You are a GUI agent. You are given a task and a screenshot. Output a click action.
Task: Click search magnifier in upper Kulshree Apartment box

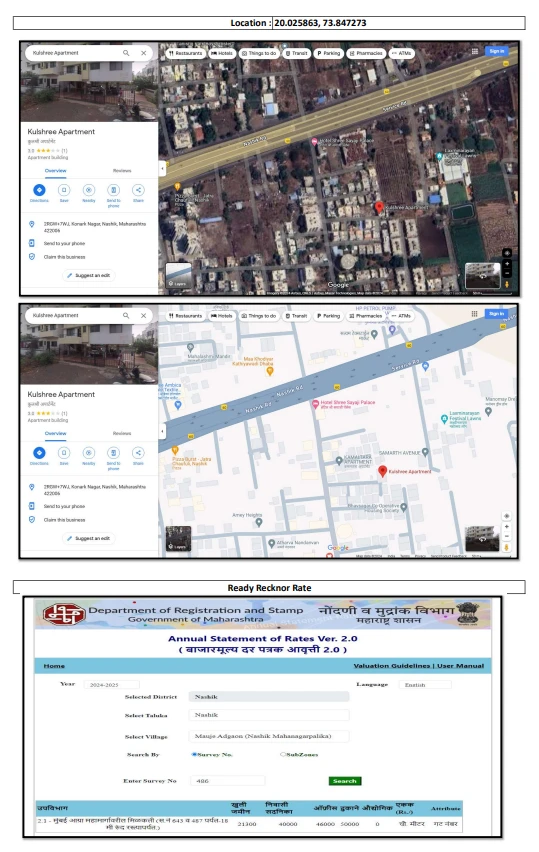tap(126, 53)
